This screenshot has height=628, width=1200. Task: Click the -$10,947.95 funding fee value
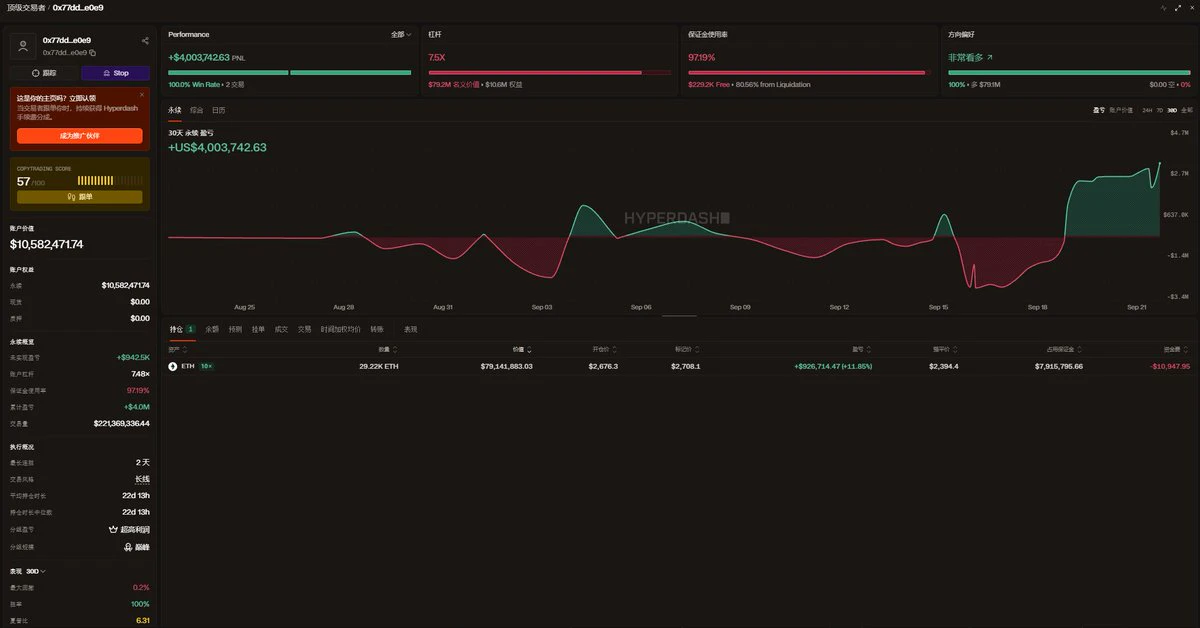pos(1171,366)
